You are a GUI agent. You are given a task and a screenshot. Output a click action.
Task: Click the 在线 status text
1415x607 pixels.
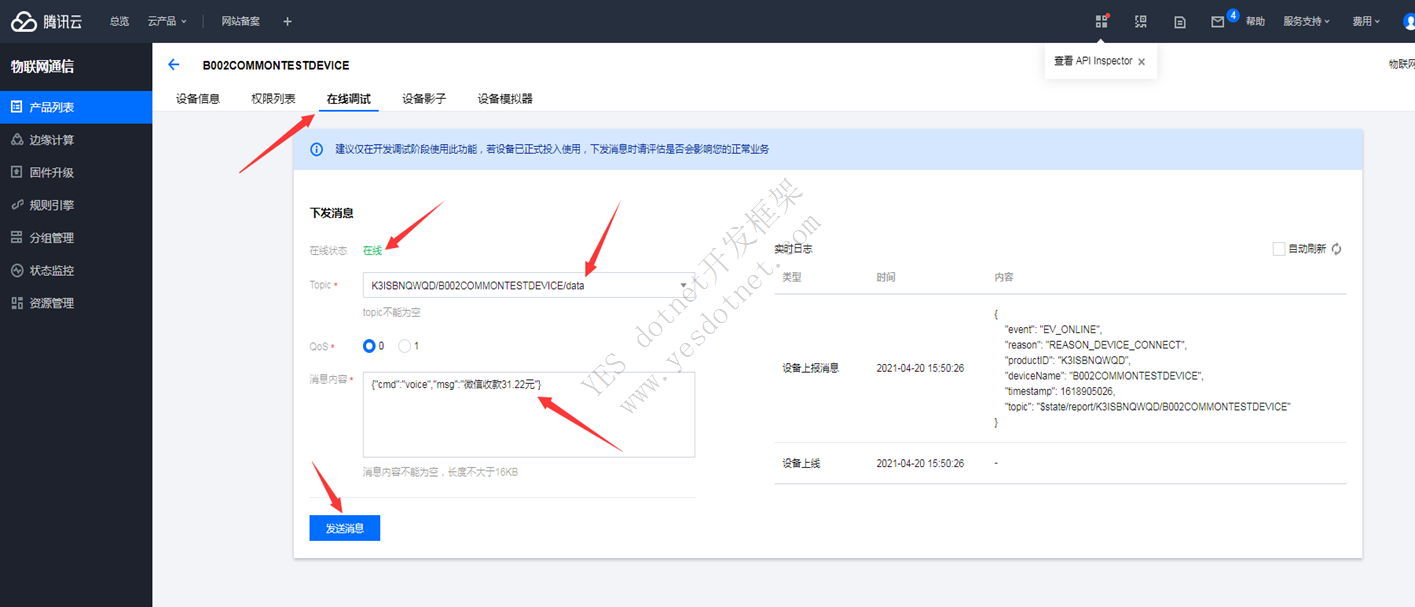coord(372,250)
